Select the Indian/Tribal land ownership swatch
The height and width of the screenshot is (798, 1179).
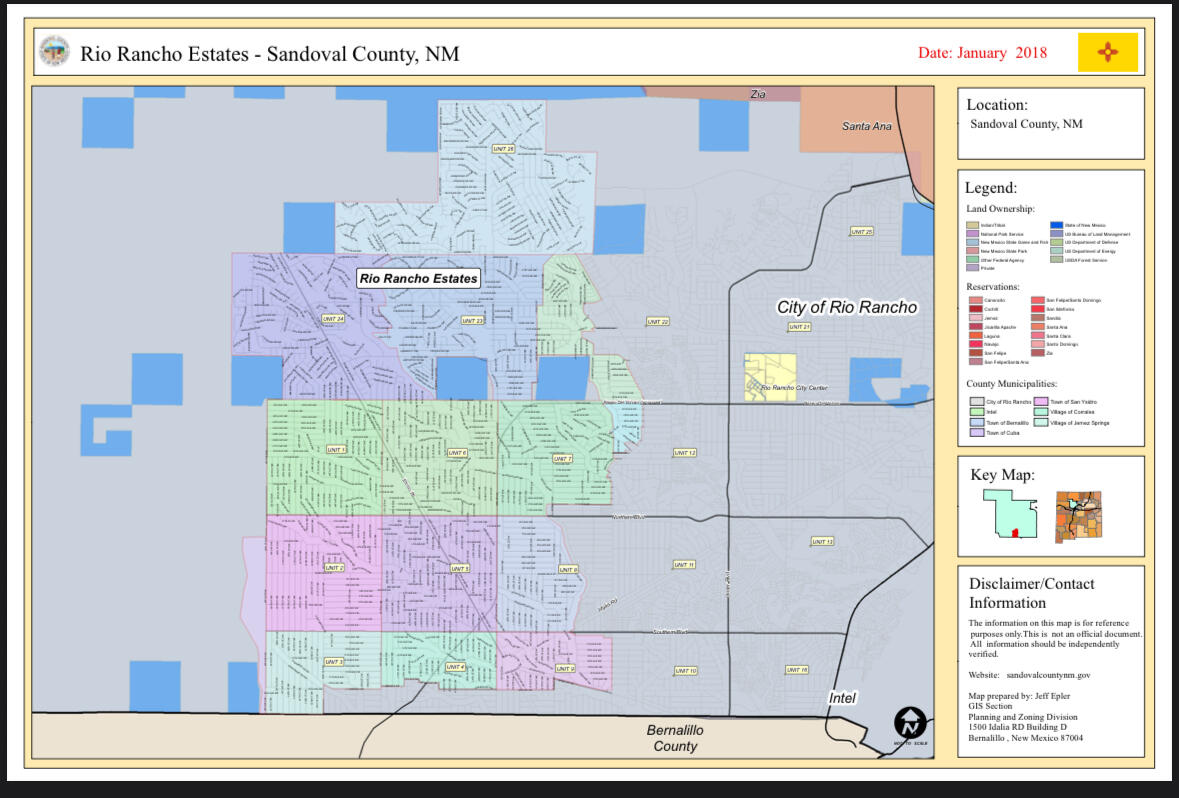(x=973, y=225)
